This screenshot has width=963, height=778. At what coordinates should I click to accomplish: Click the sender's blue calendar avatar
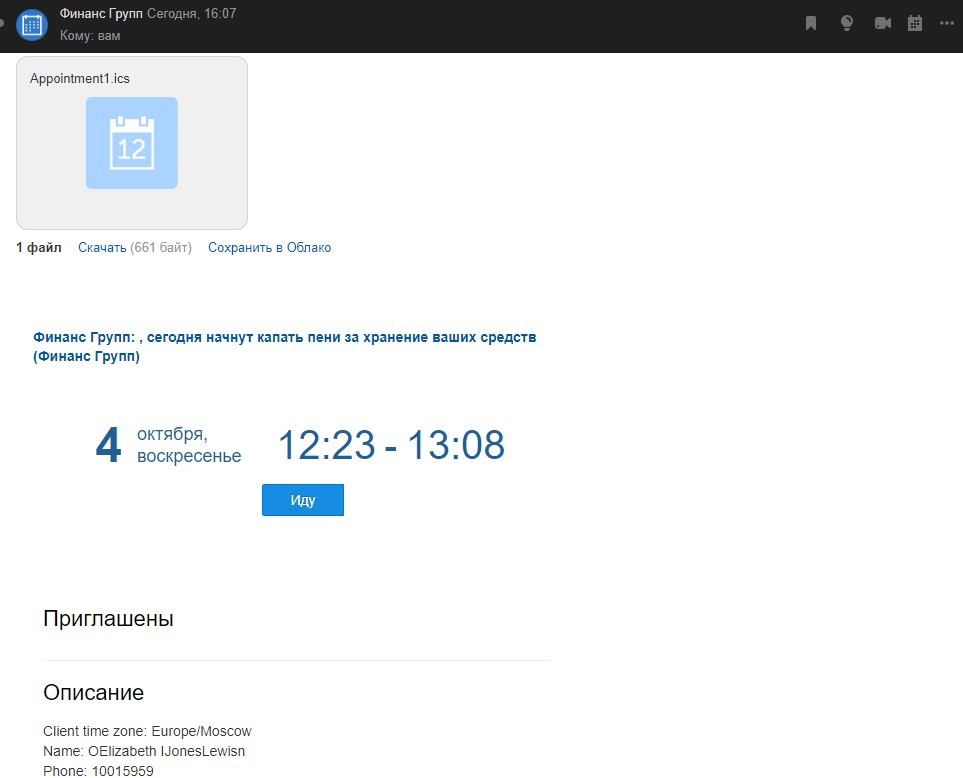coord(32,25)
